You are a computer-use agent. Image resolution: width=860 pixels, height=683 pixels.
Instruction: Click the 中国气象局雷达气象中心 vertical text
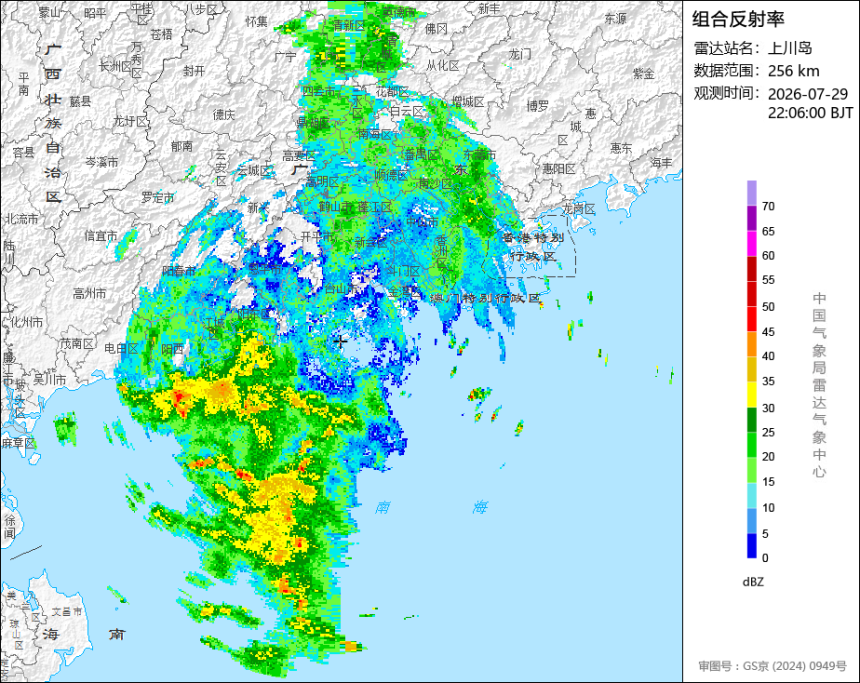[x=819, y=385]
